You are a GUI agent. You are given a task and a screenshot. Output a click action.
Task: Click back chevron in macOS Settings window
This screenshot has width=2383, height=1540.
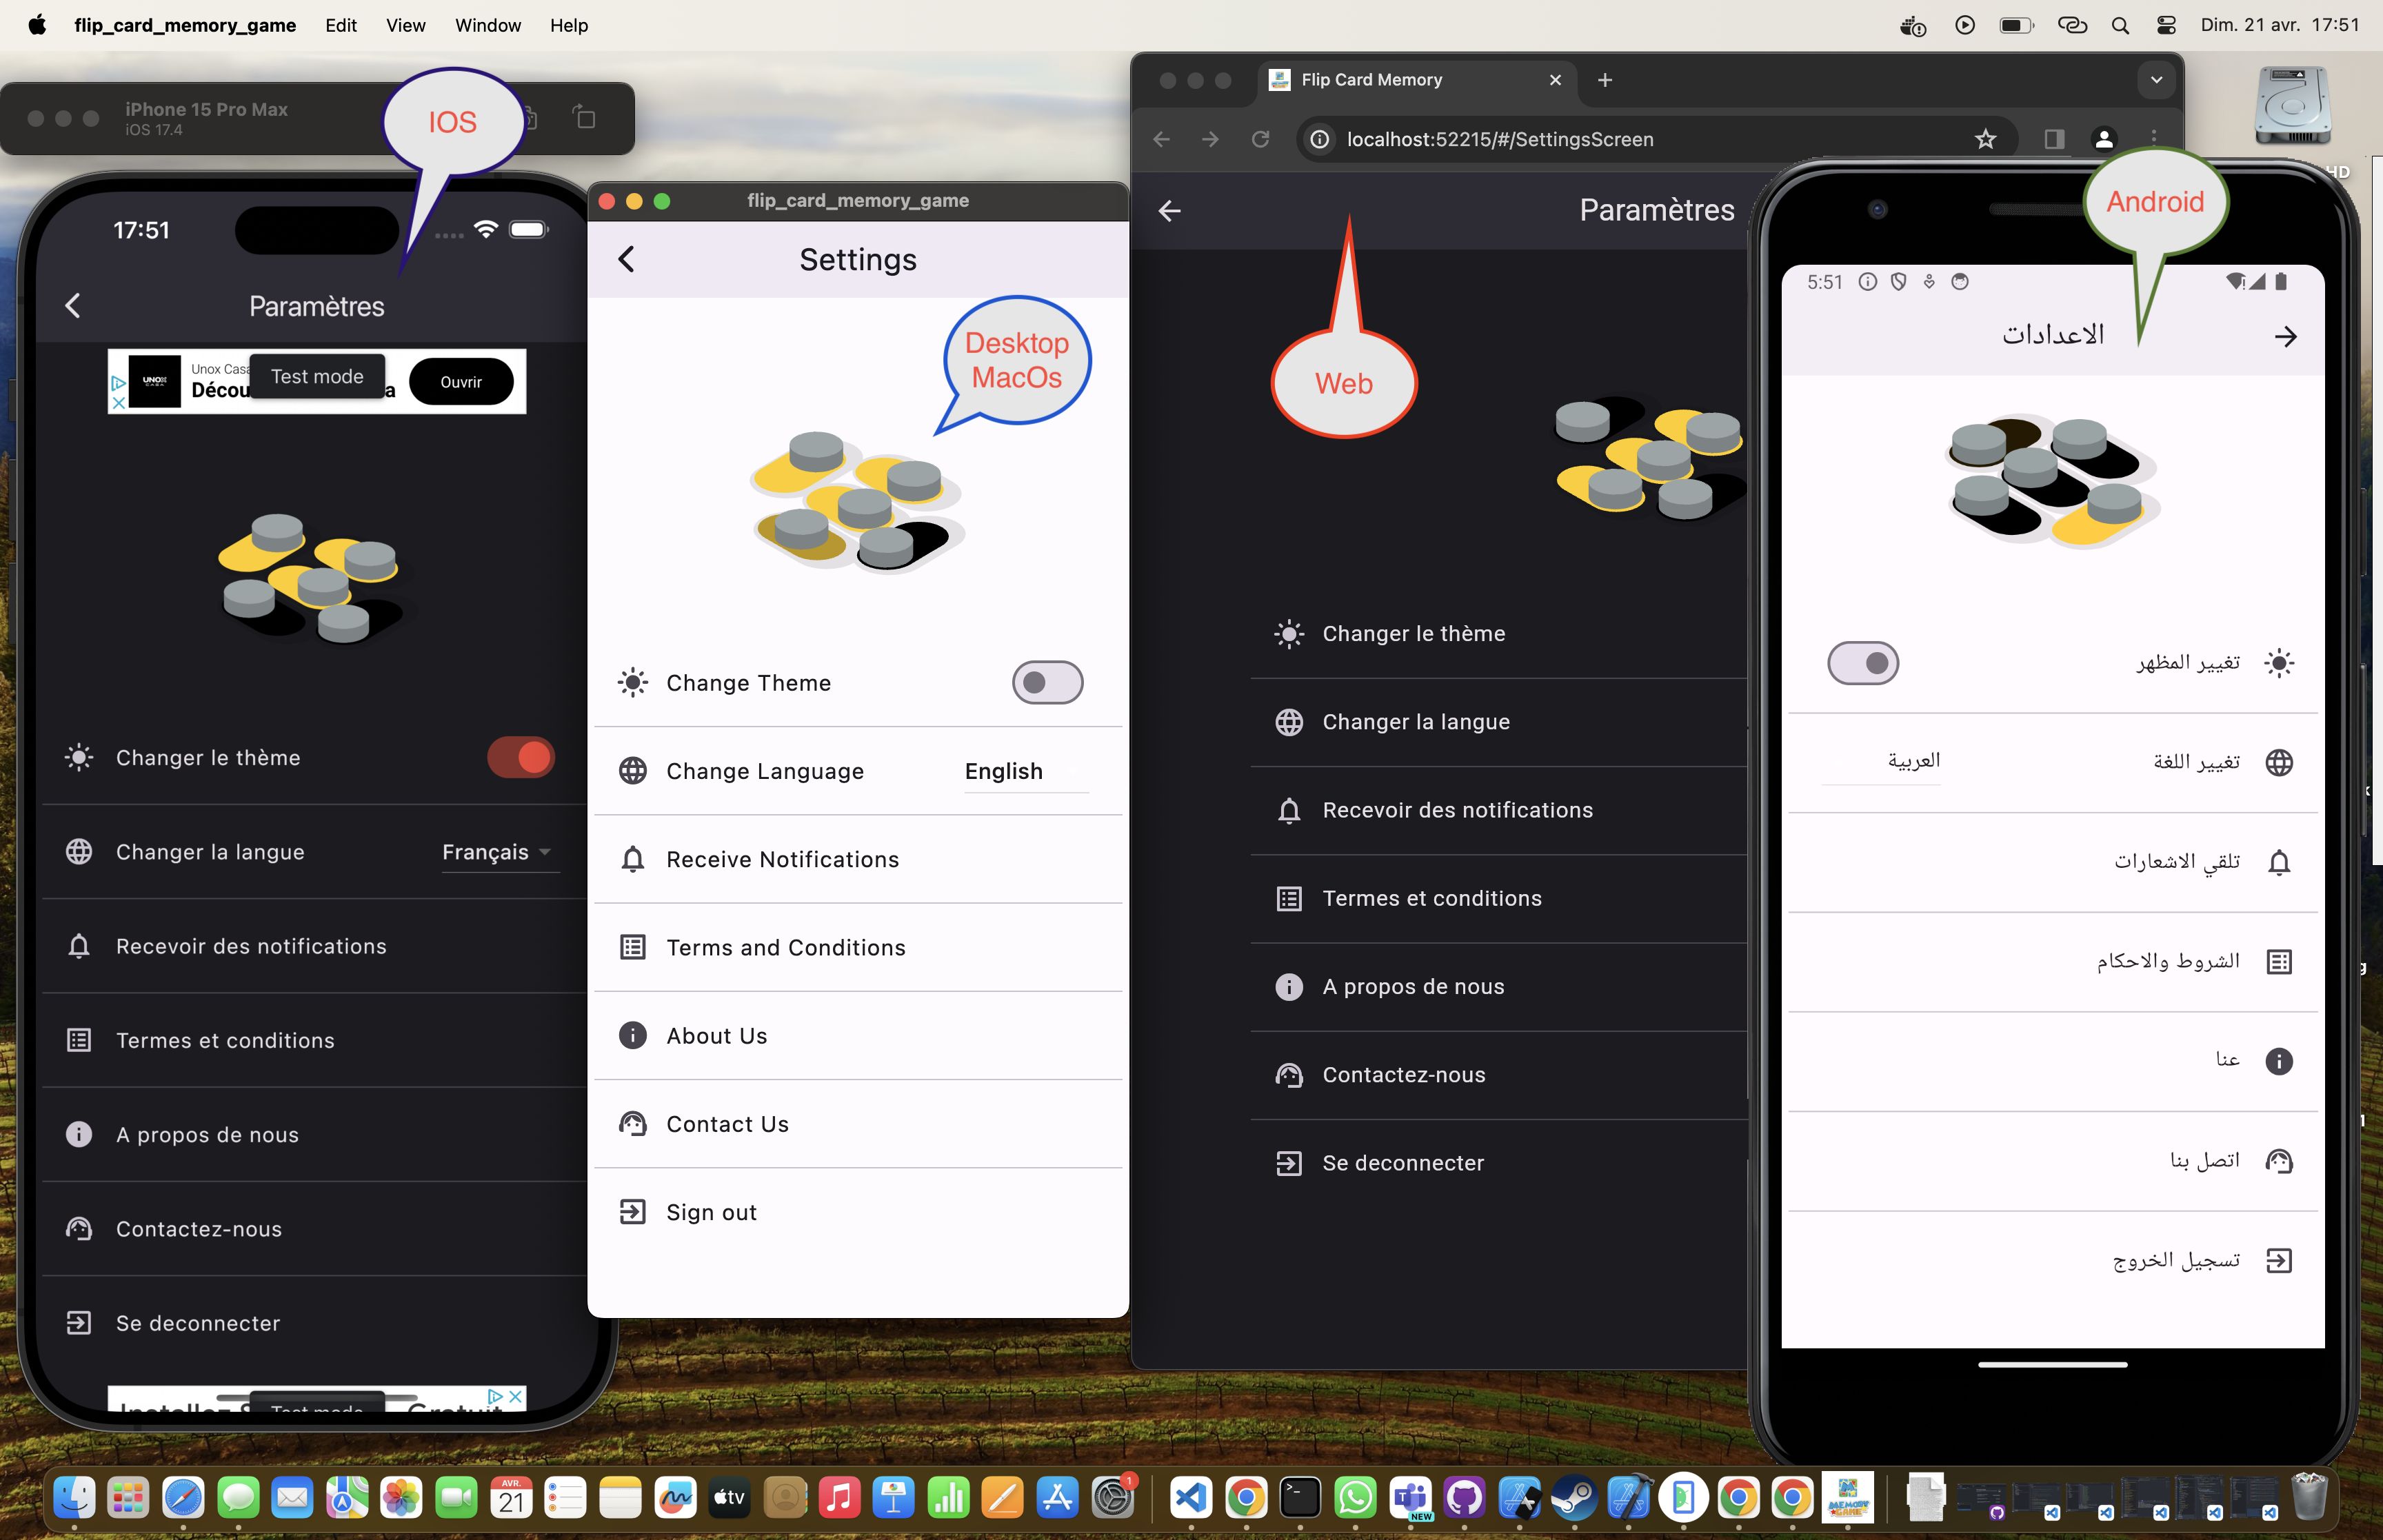[627, 260]
